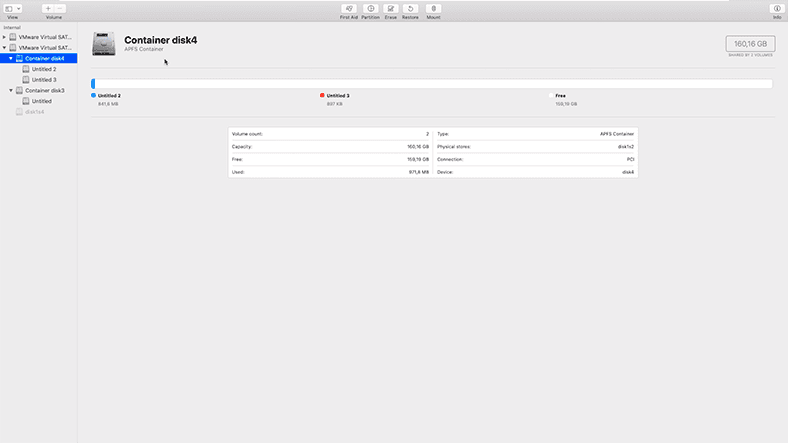Expand first VMware Virtual SATA disk

pos(5,37)
